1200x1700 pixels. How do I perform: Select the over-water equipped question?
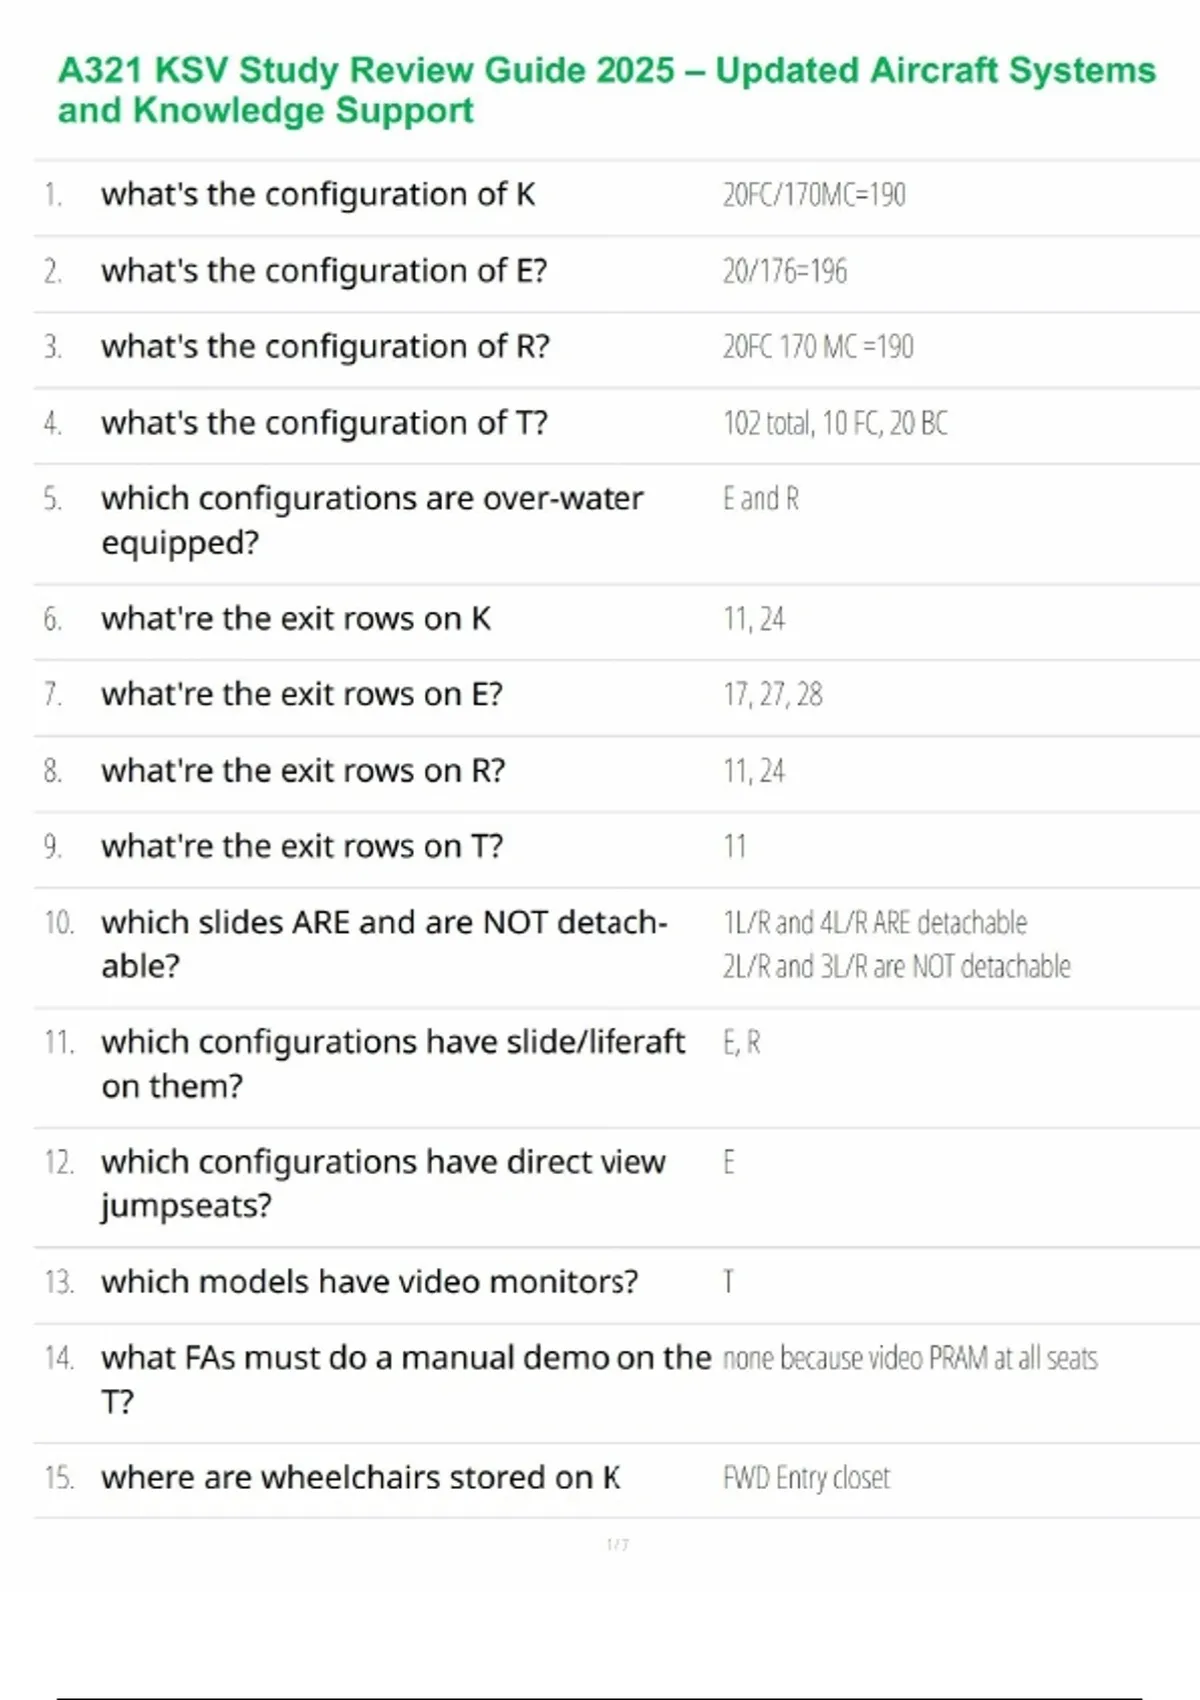click(372, 520)
